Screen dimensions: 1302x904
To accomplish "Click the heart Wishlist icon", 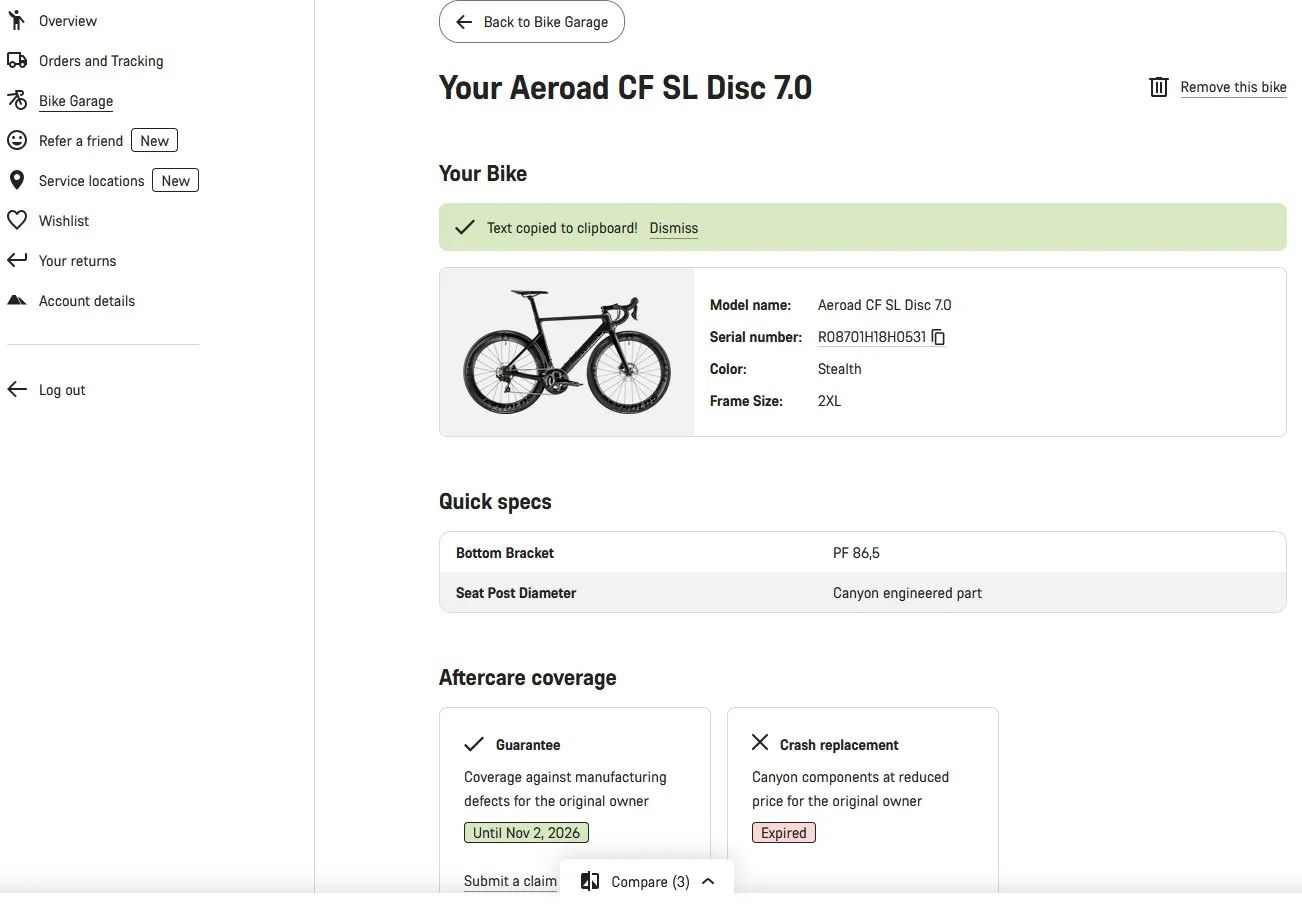I will coord(17,221).
